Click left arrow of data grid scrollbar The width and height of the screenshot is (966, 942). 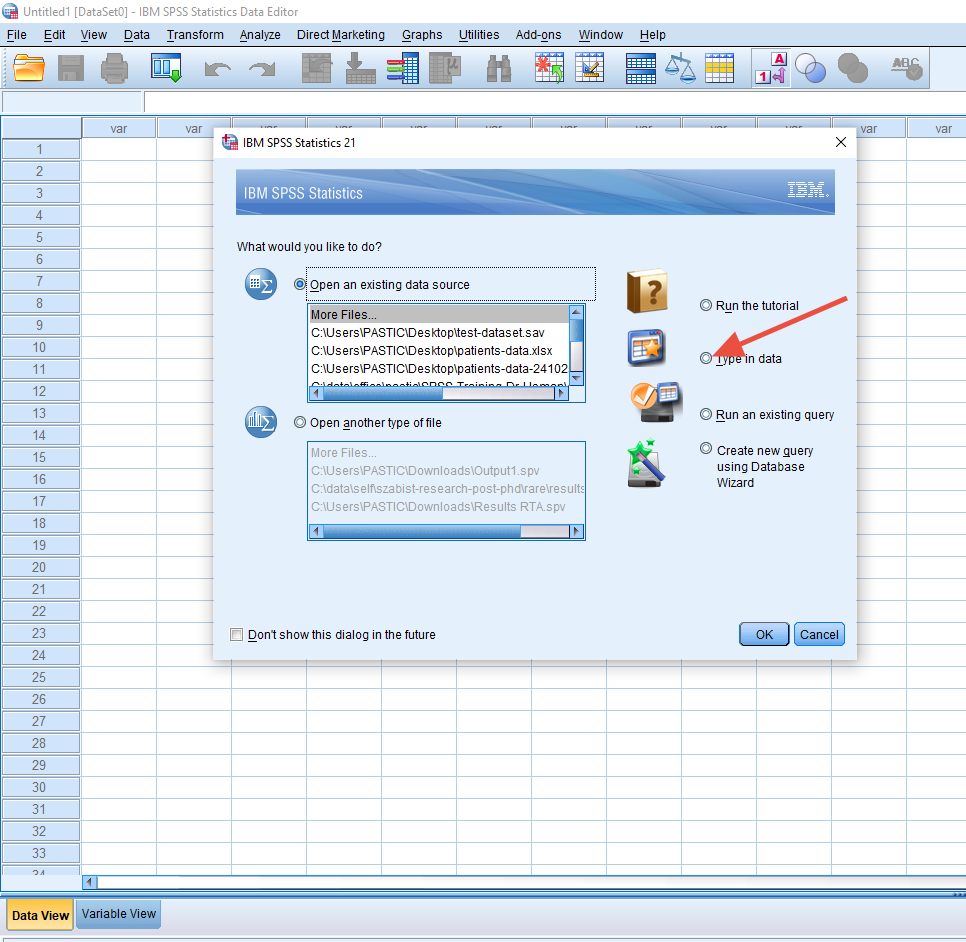tap(89, 882)
